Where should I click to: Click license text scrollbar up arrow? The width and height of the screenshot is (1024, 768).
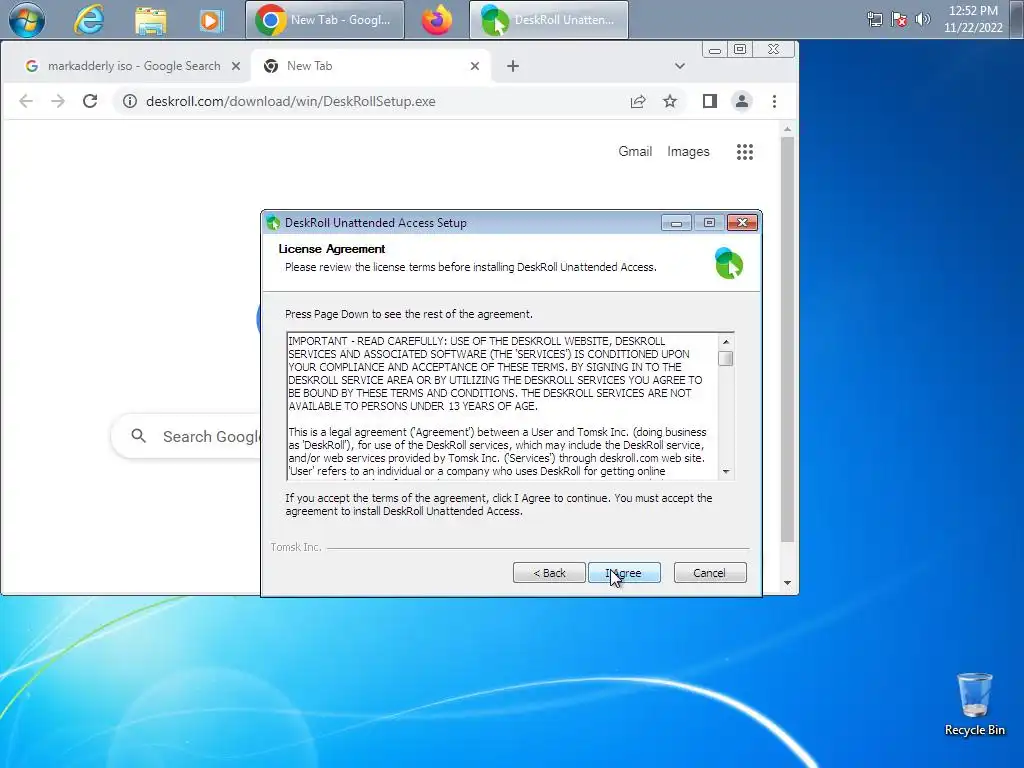pyautogui.click(x=726, y=342)
